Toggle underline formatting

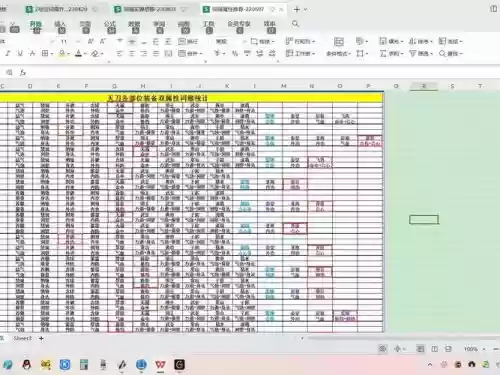pos(20,53)
